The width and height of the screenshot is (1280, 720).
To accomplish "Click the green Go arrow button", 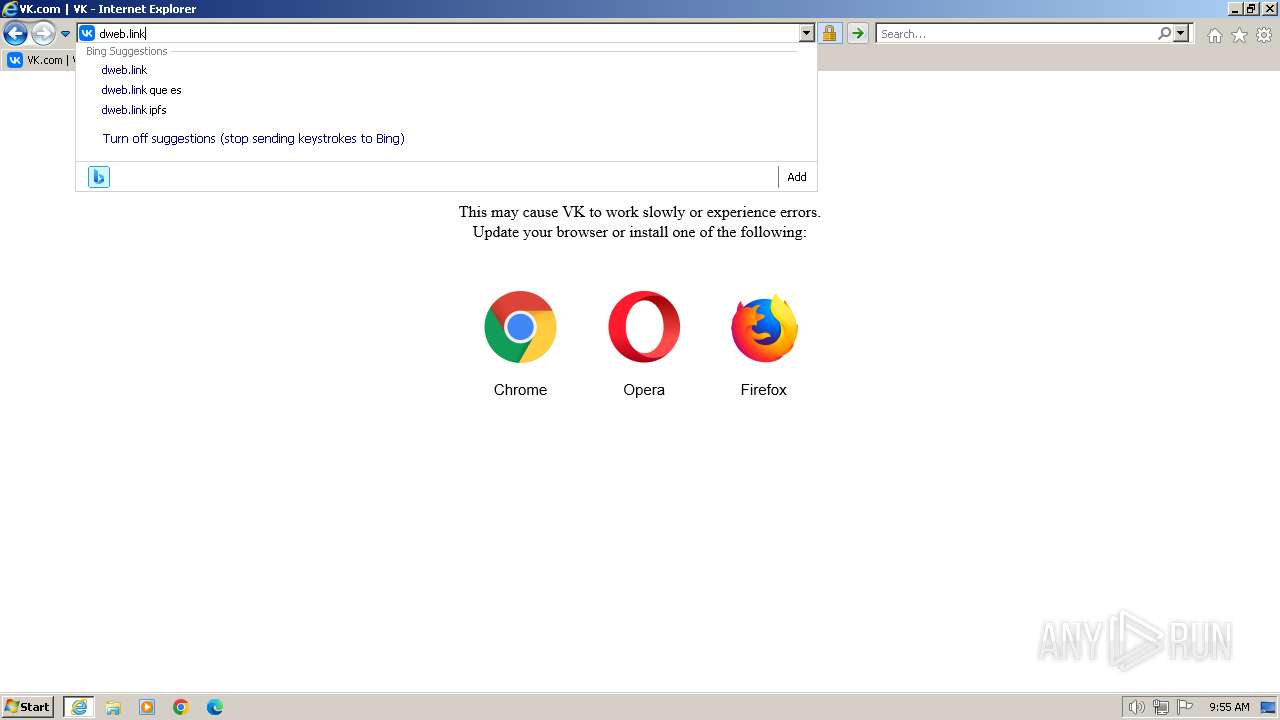I will pyautogui.click(x=858, y=33).
